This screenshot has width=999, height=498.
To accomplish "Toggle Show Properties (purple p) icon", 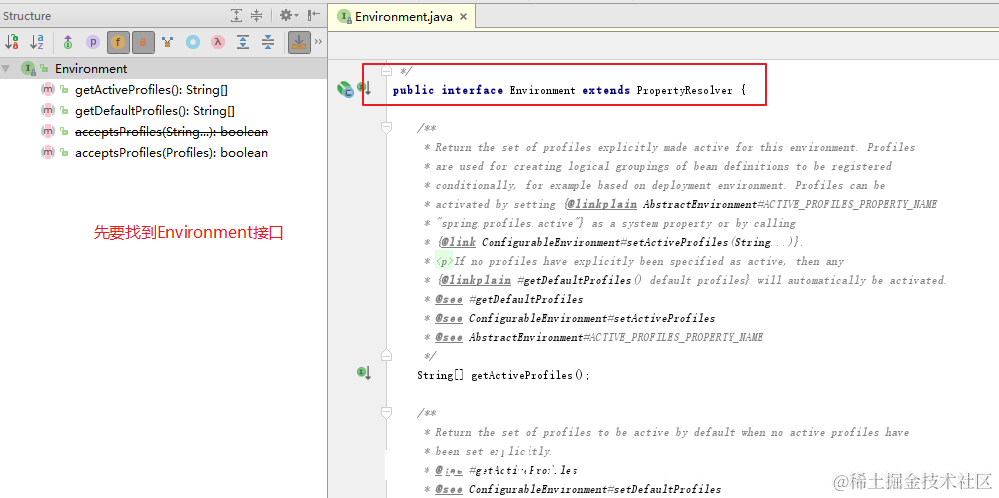I will (93, 43).
